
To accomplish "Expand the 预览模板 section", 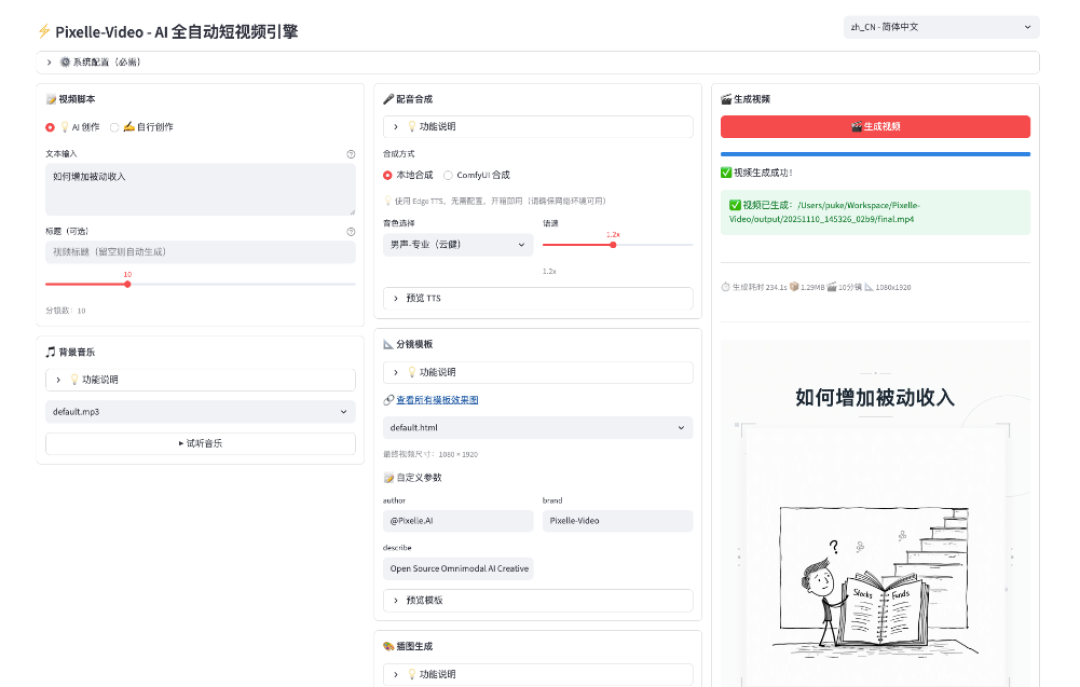I will (538, 600).
